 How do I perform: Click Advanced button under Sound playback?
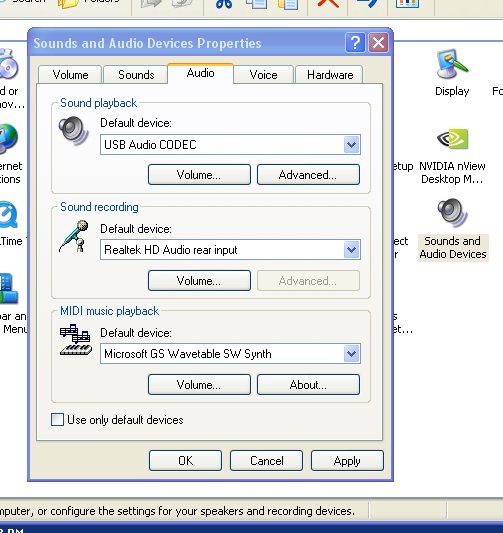[308, 175]
